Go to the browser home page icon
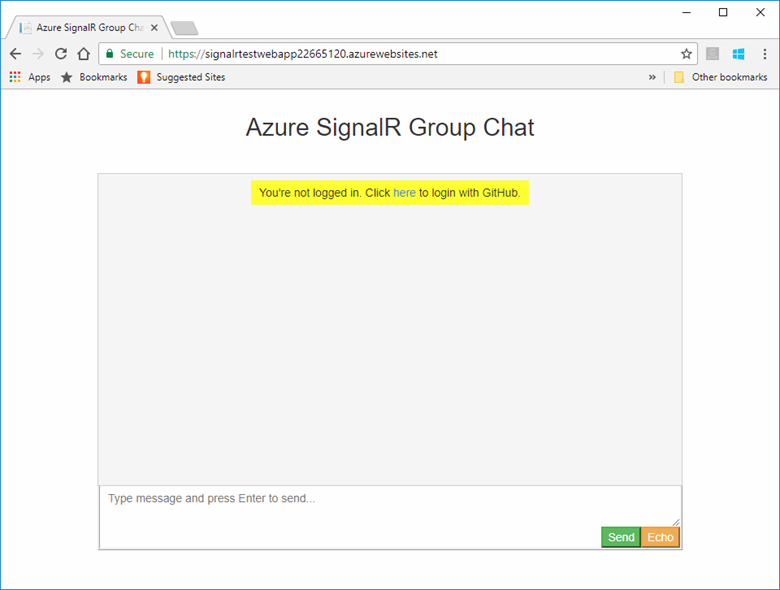 pyautogui.click(x=84, y=54)
